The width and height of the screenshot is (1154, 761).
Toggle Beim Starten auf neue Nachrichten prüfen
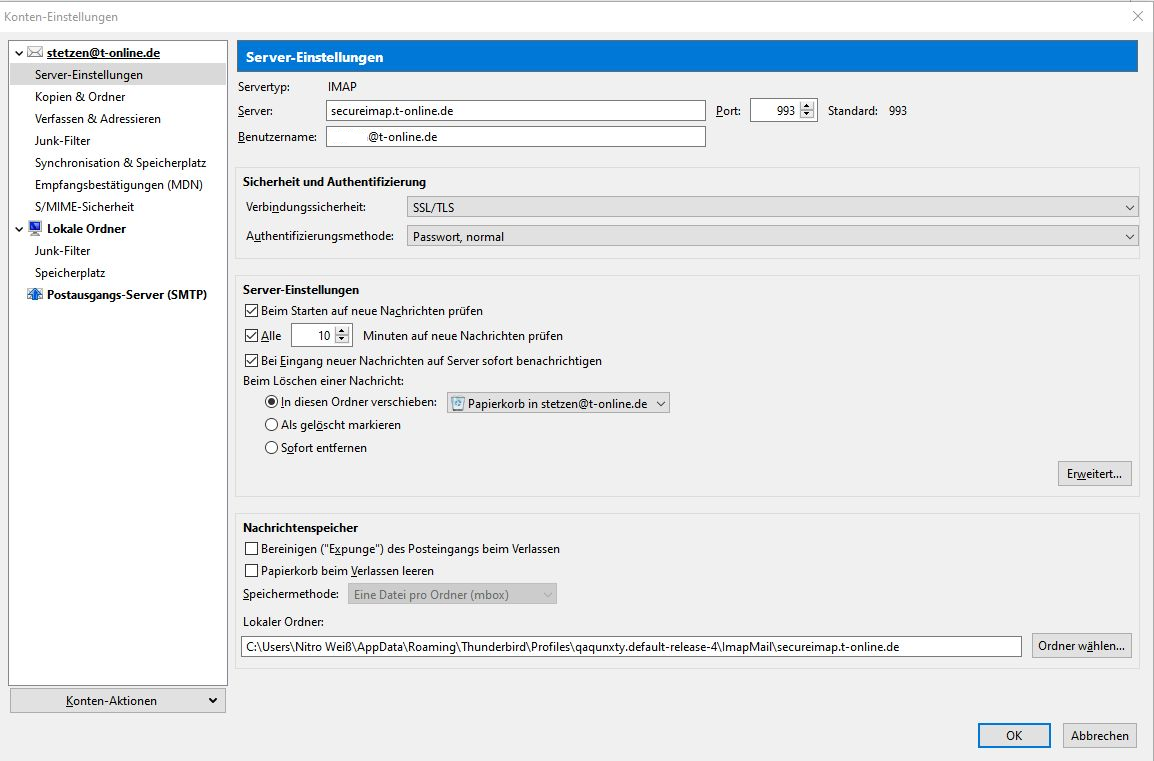click(251, 311)
